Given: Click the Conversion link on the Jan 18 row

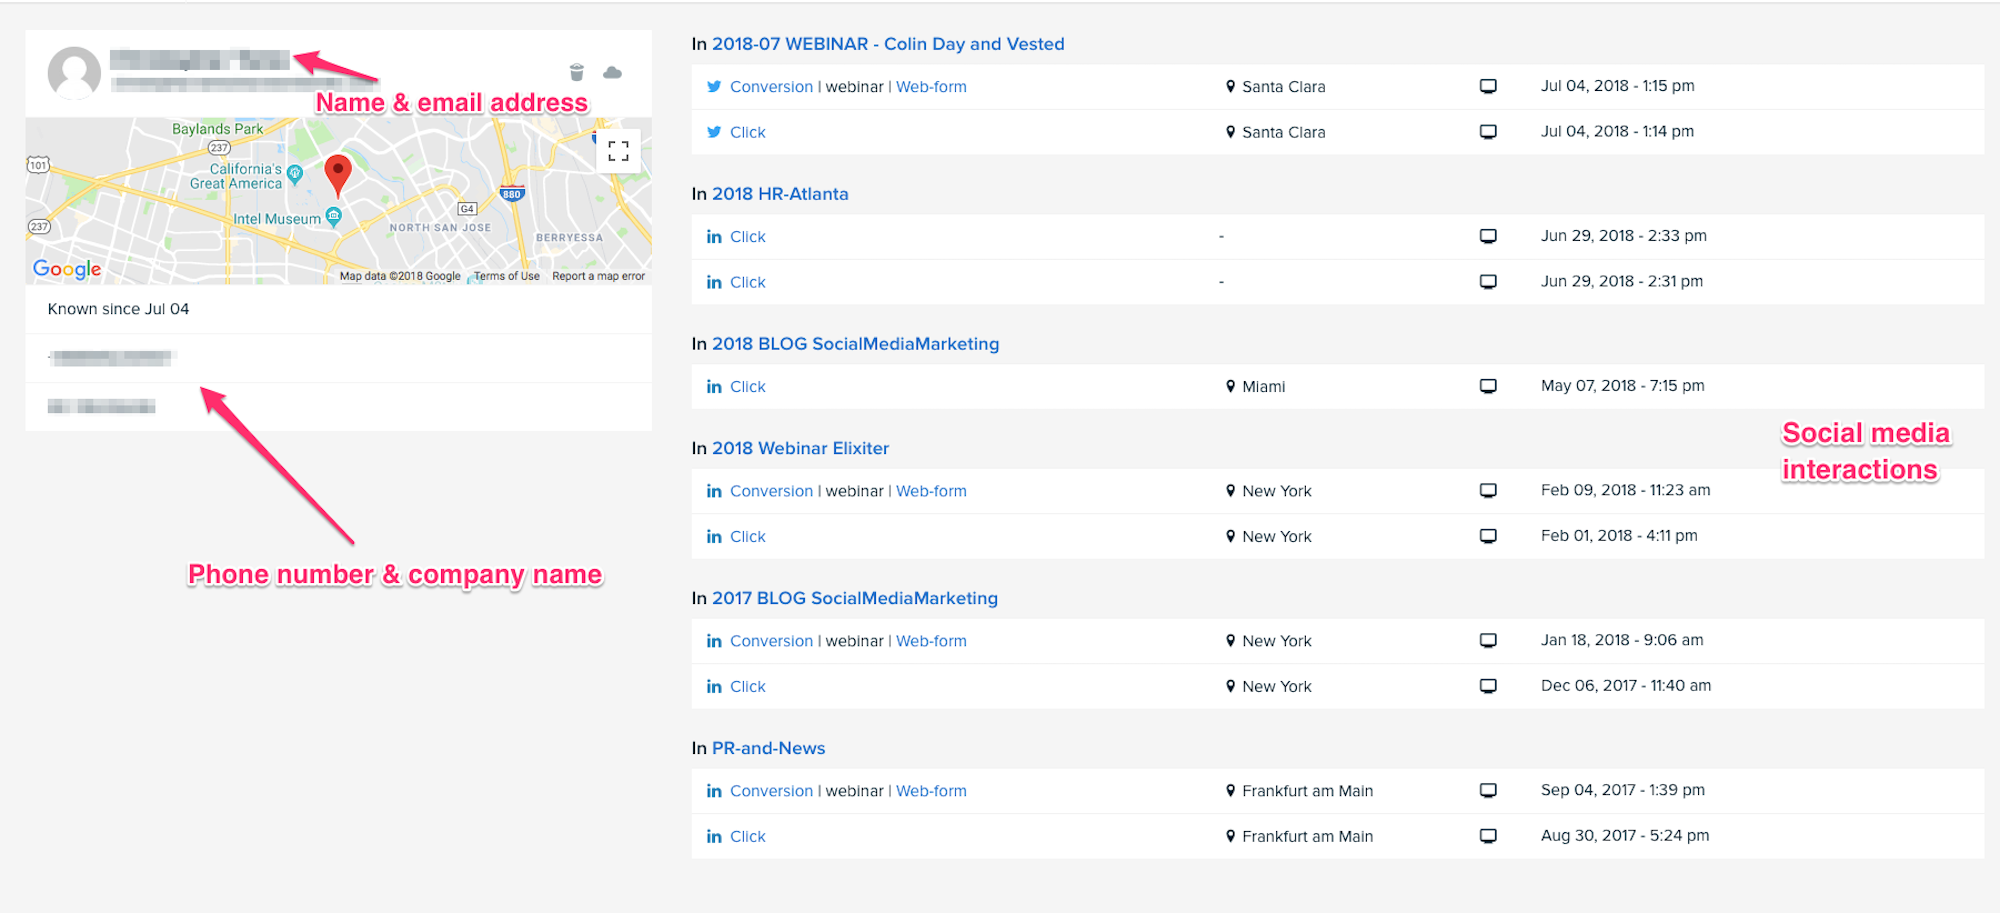Looking at the screenshot, I should point(771,640).
